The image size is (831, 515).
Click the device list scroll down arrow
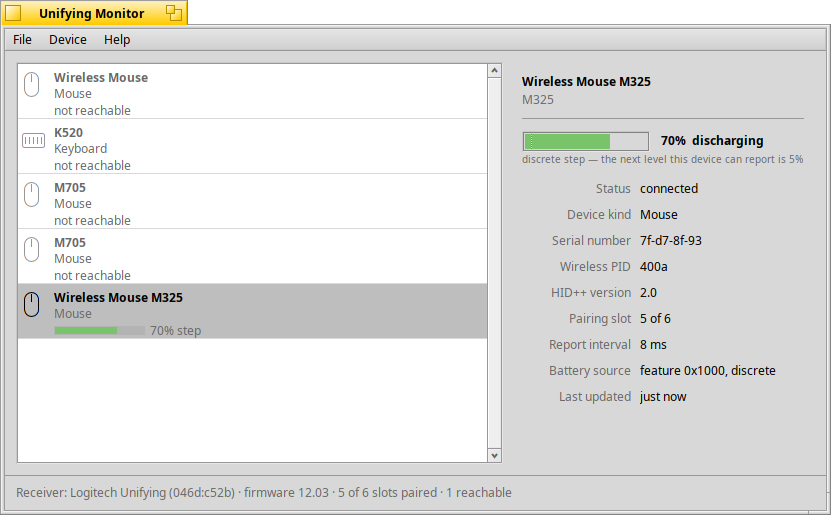pyautogui.click(x=494, y=456)
